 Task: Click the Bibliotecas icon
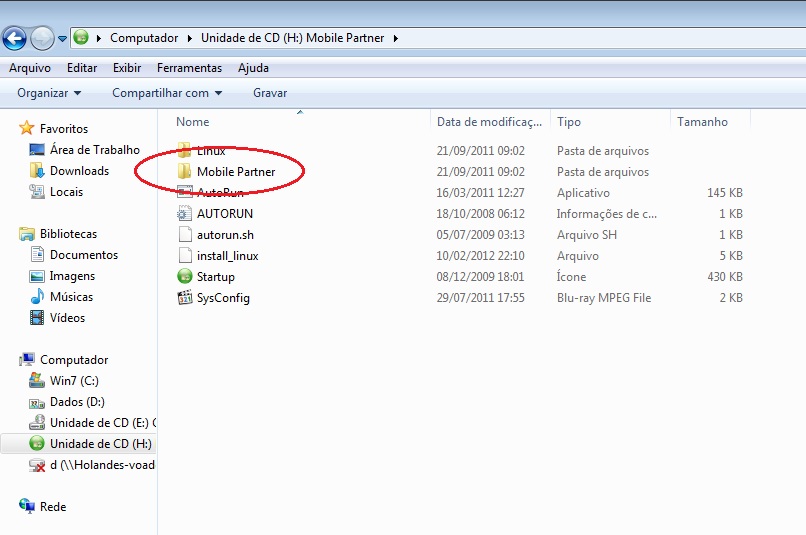pyautogui.click(x=26, y=234)
